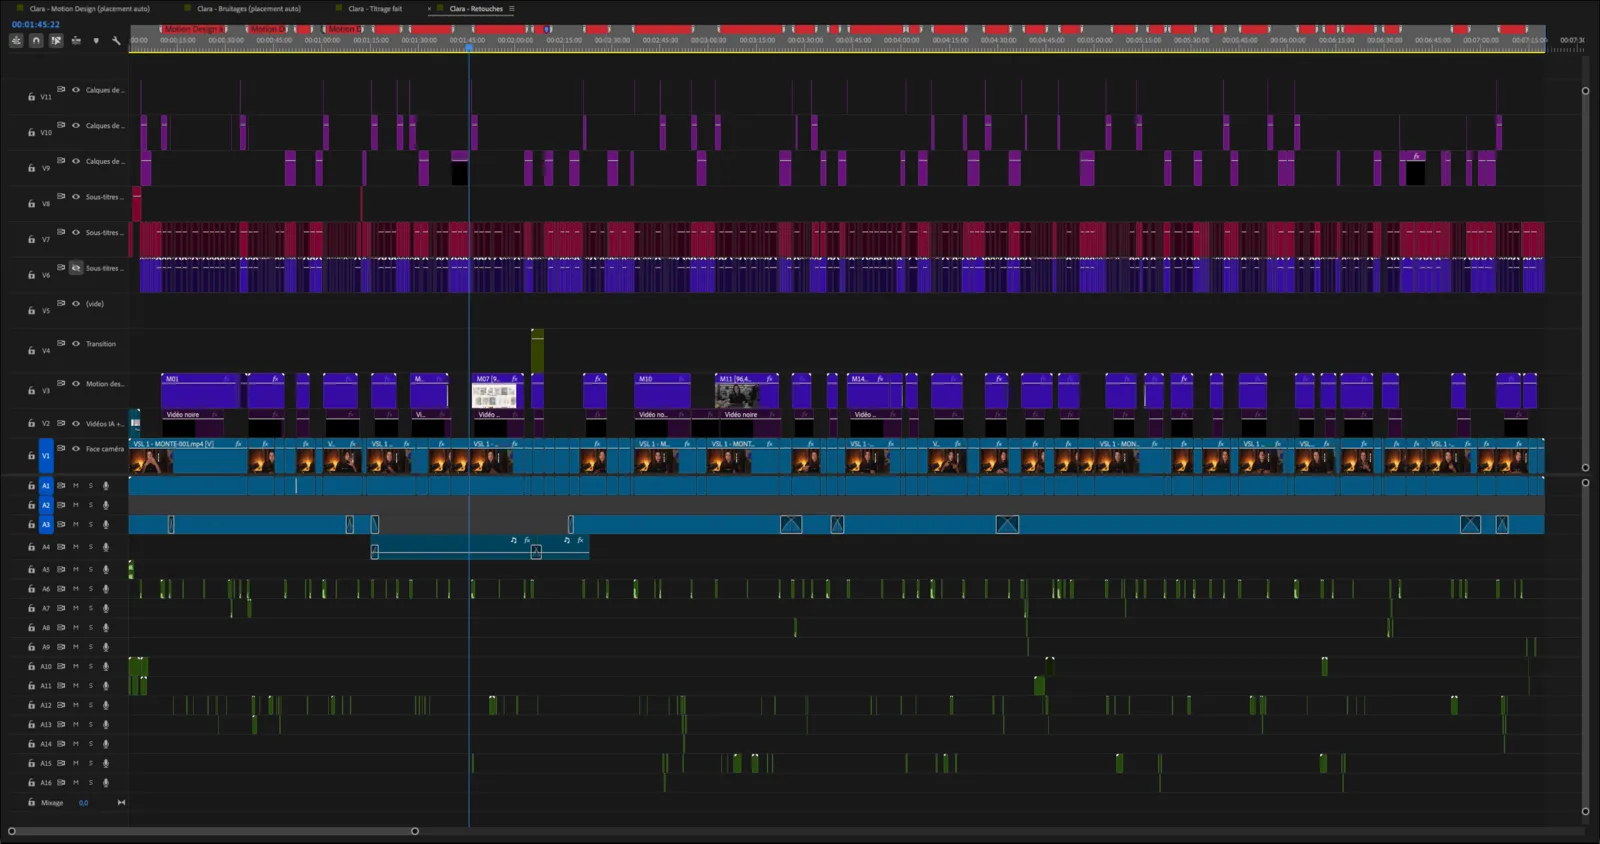Viewport: 1600px width, 844px height.
Task: Select the Clara - Retouches tab
Action: [x=476, y=9]
